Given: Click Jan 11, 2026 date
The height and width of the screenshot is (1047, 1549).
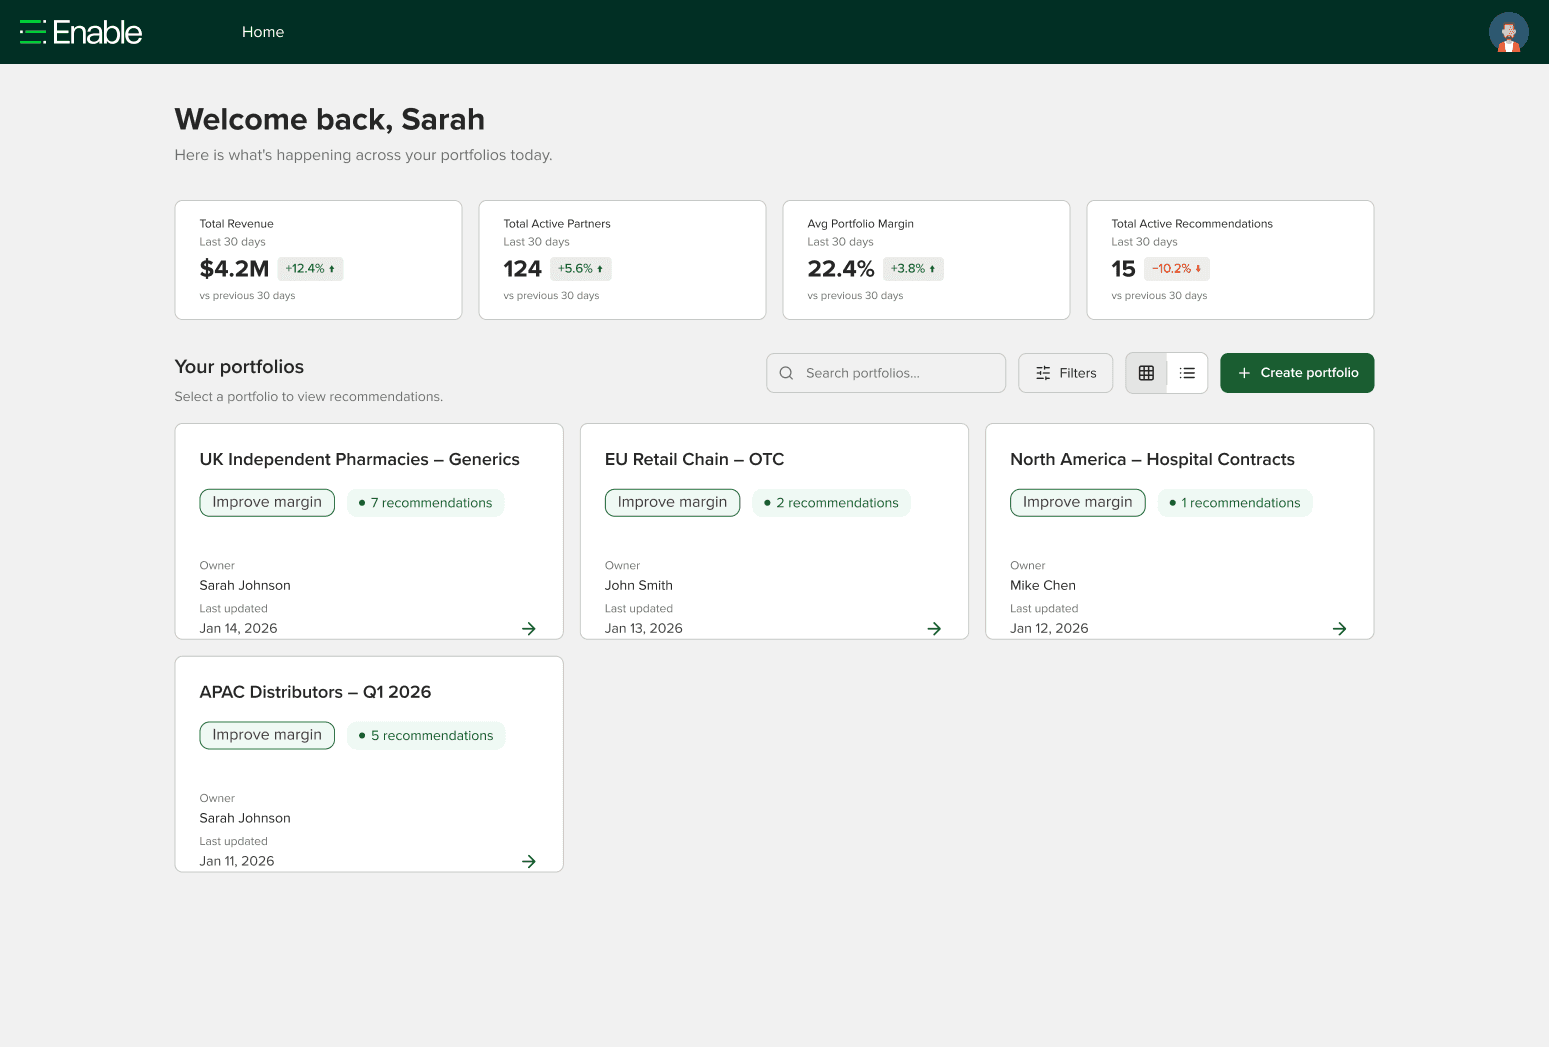Looking at the screenshot, I should coord(237,861).
